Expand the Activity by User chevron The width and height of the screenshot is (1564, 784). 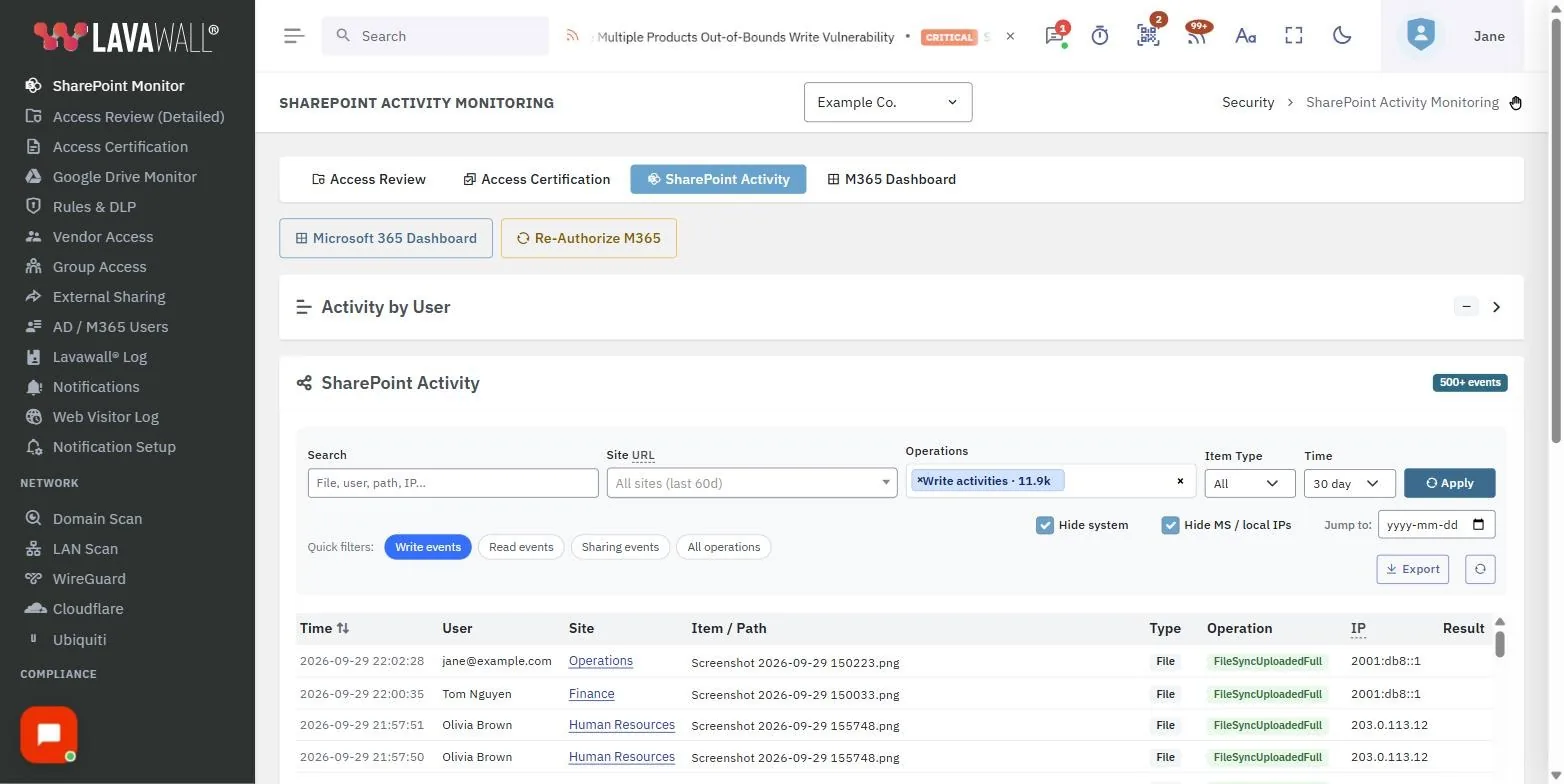1497,307
